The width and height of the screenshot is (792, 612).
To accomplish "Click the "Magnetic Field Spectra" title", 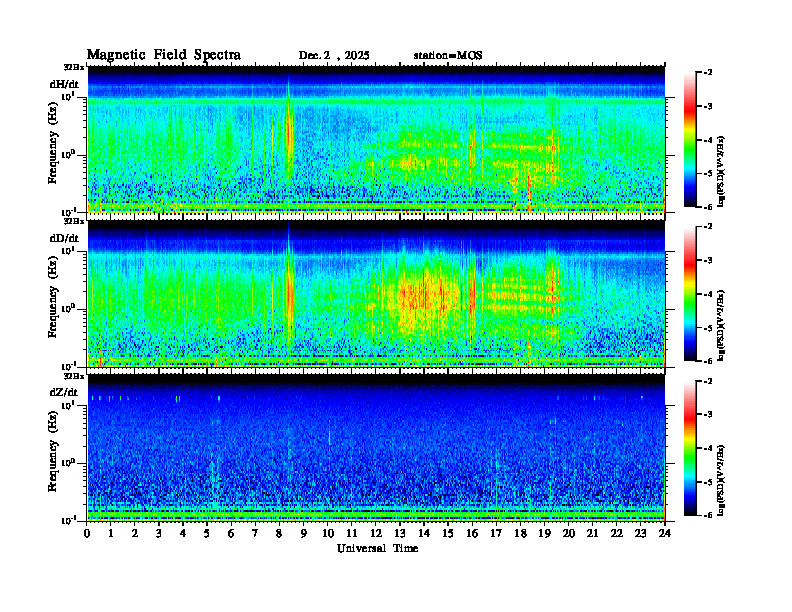I will point(164,55).
